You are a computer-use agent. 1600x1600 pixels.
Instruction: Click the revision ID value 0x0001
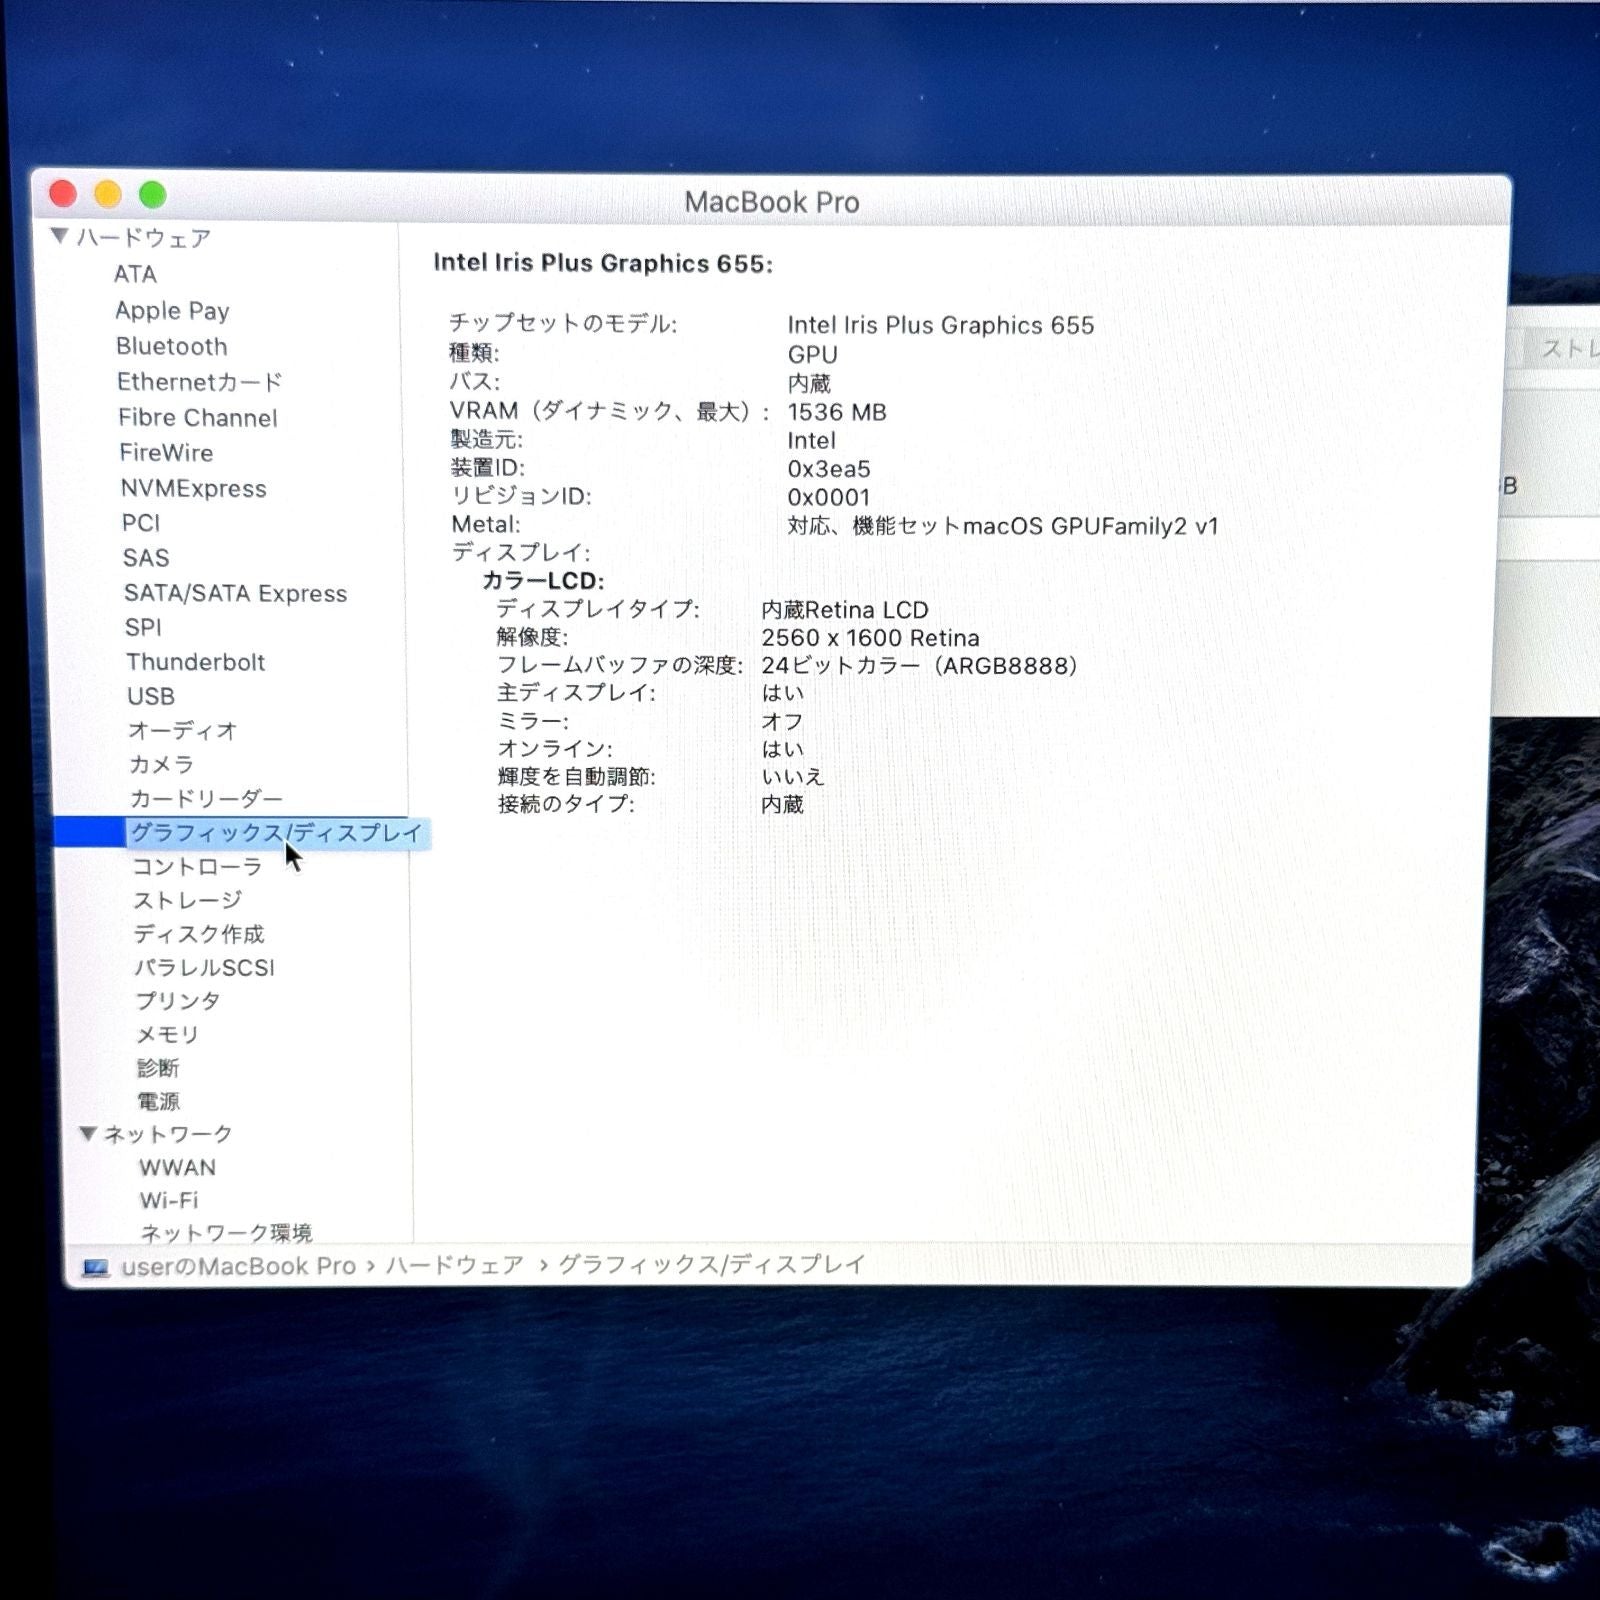829,497
